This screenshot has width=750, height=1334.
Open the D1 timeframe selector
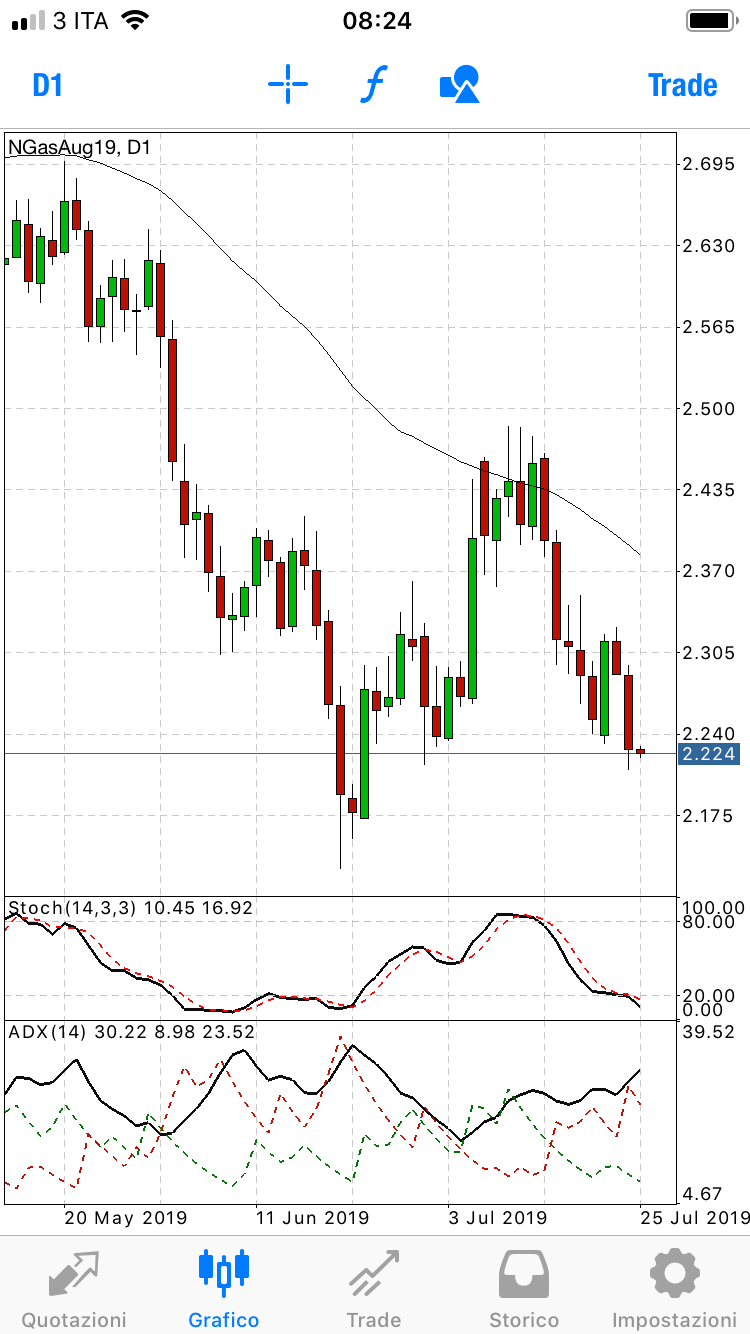(47, 85)
